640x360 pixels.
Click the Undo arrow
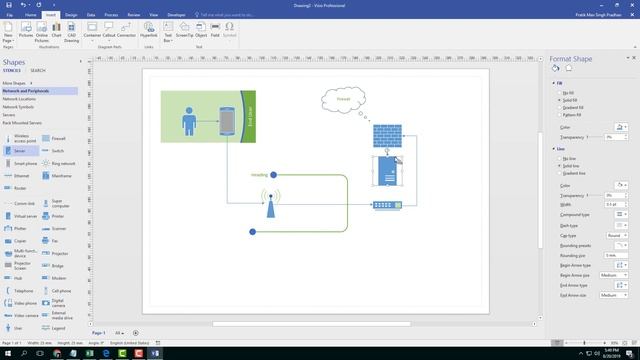(x=23, y=5)
